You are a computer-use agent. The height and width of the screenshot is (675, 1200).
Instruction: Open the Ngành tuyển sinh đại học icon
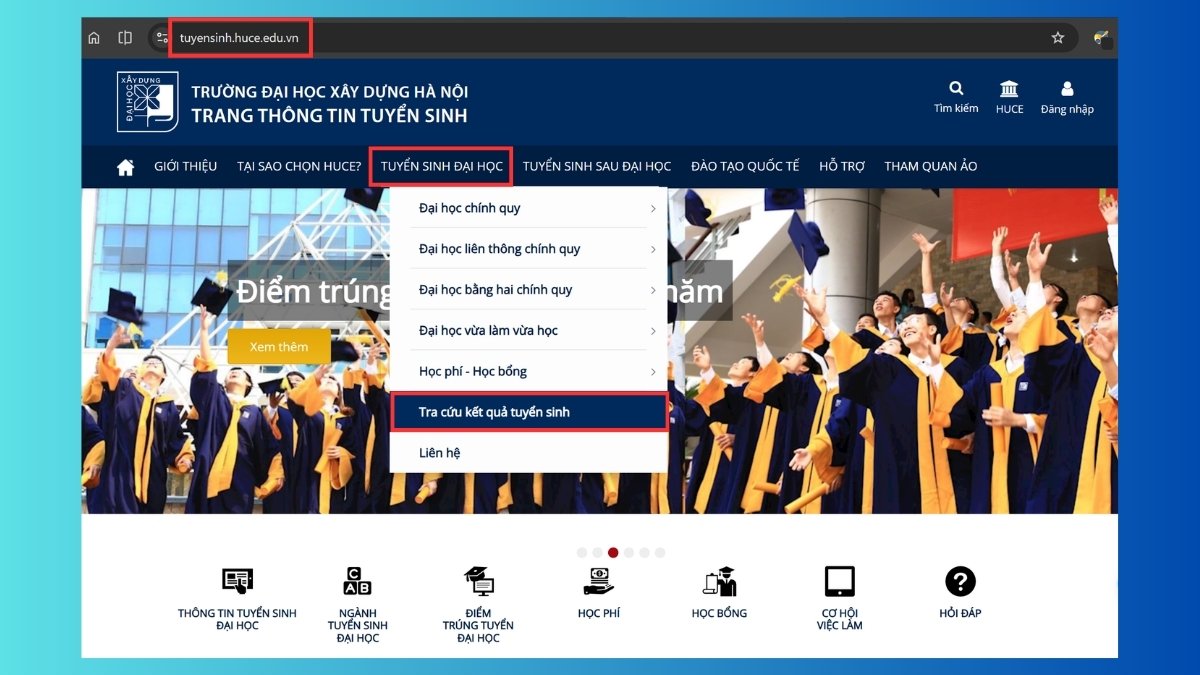pos(357,580)
